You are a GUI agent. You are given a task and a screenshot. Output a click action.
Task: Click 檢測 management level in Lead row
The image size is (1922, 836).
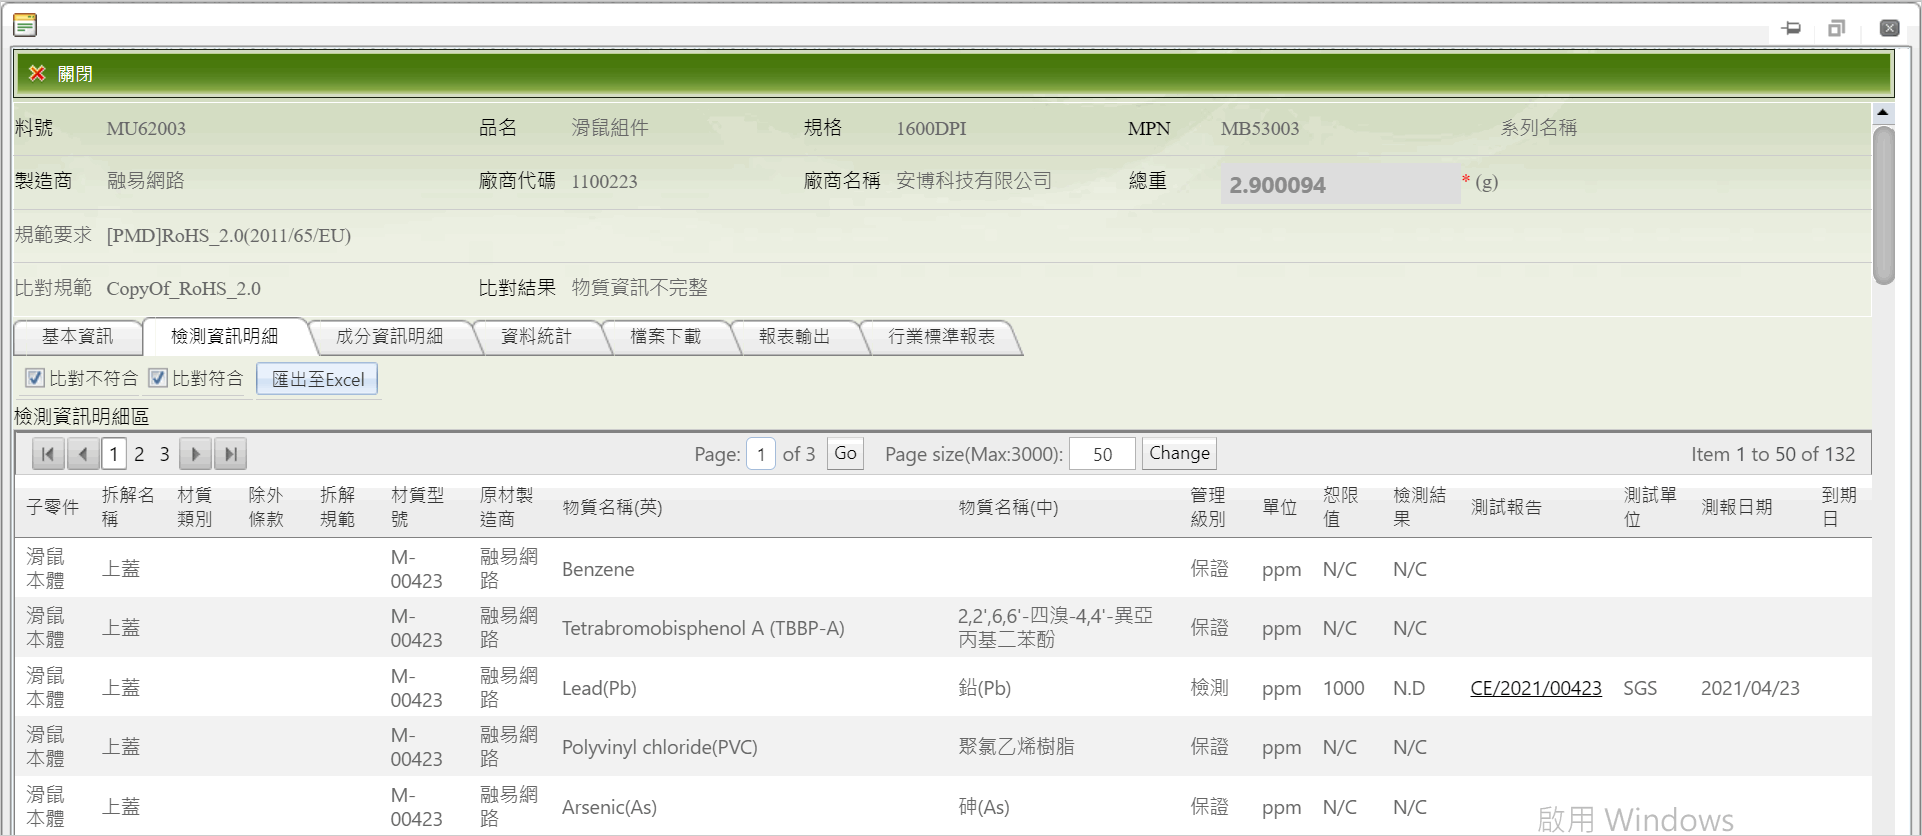[1209, 688]
